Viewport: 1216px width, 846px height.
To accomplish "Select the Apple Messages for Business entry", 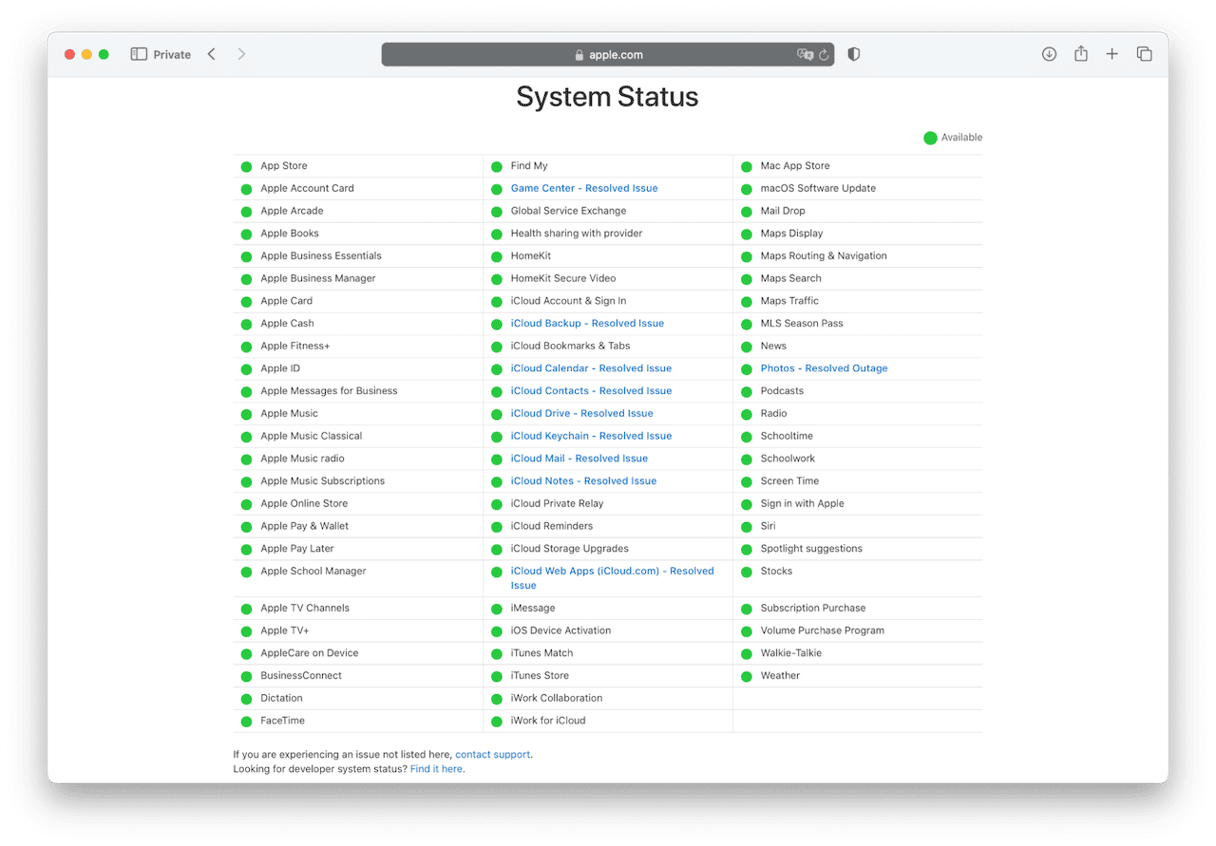I will click(329, 391).
